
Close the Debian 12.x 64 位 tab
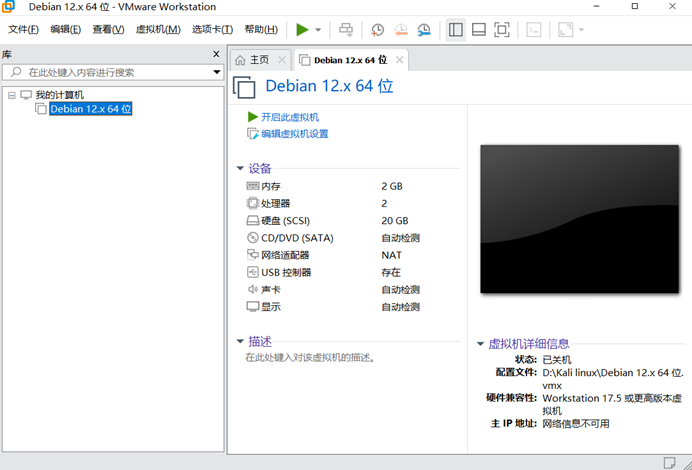pyautogui.click(x=399, y=60)
